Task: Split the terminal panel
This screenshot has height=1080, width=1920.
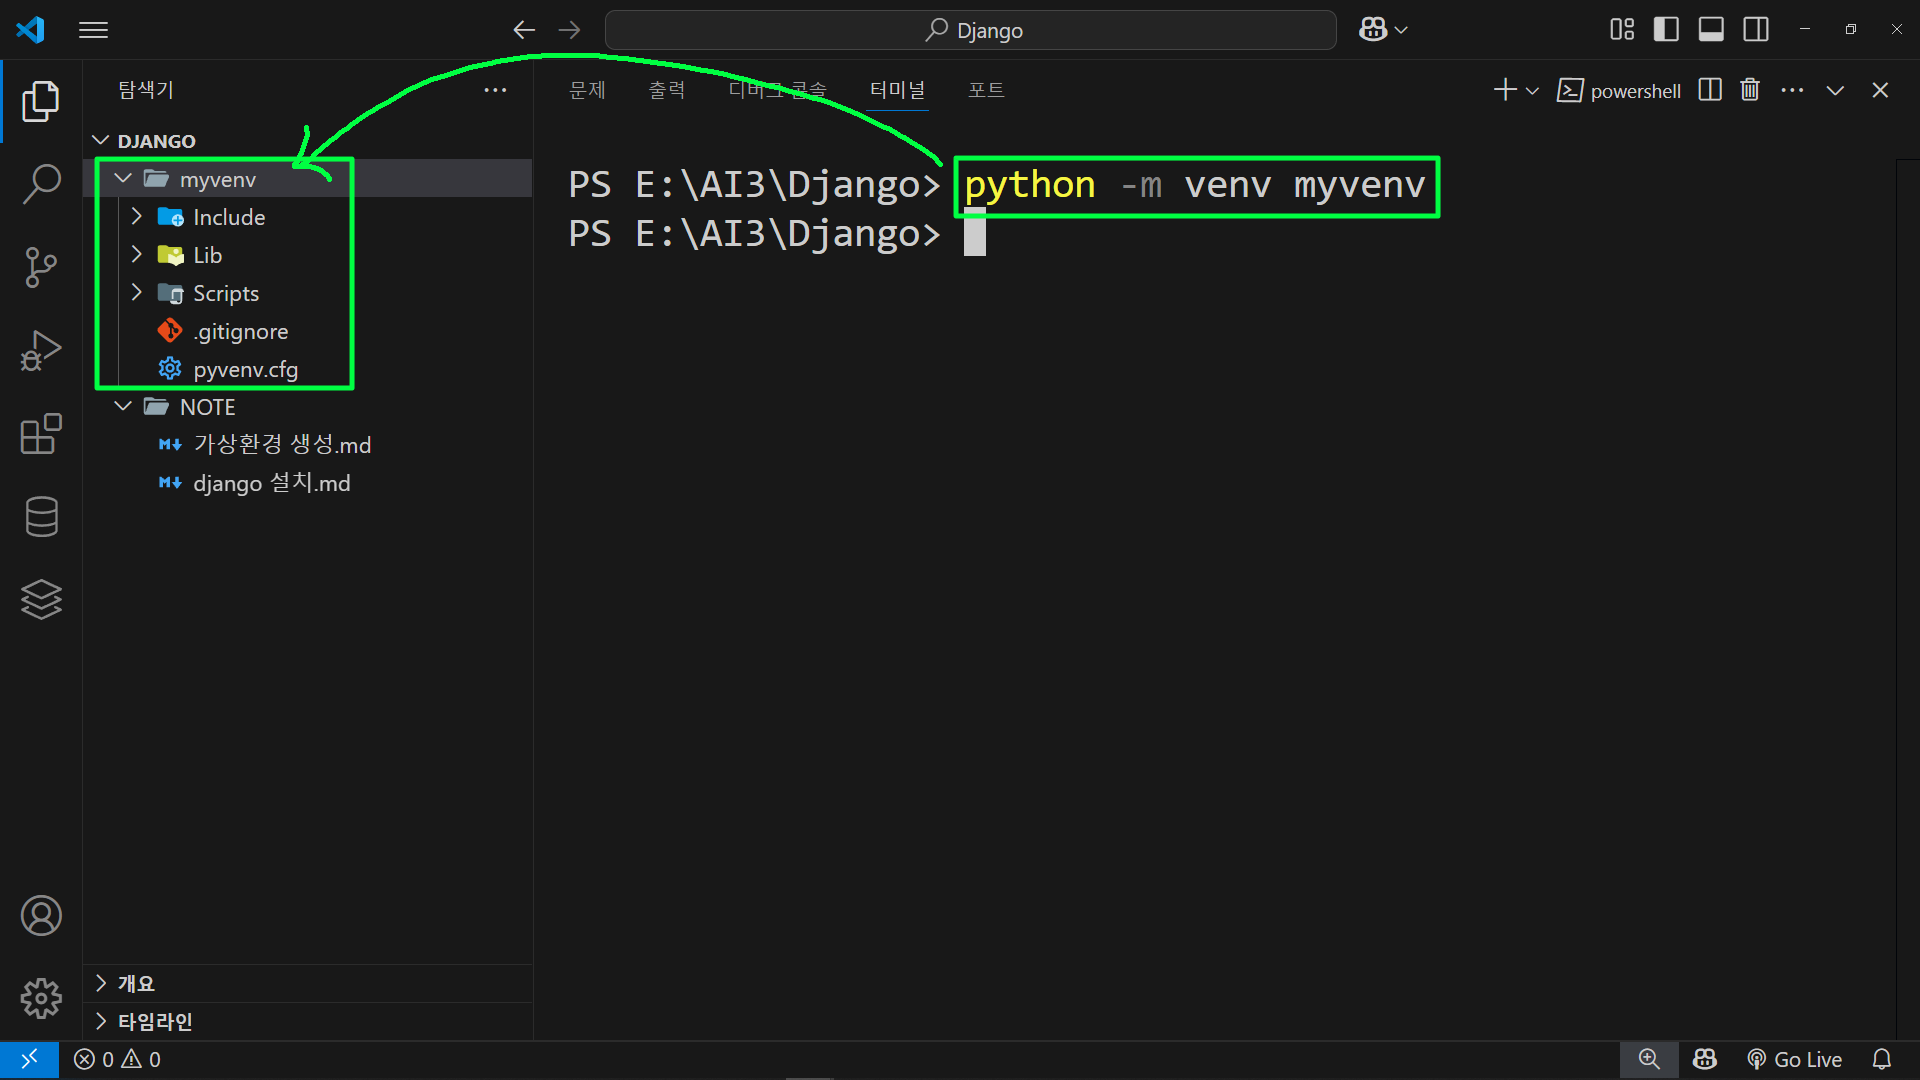Action: 1710,90
